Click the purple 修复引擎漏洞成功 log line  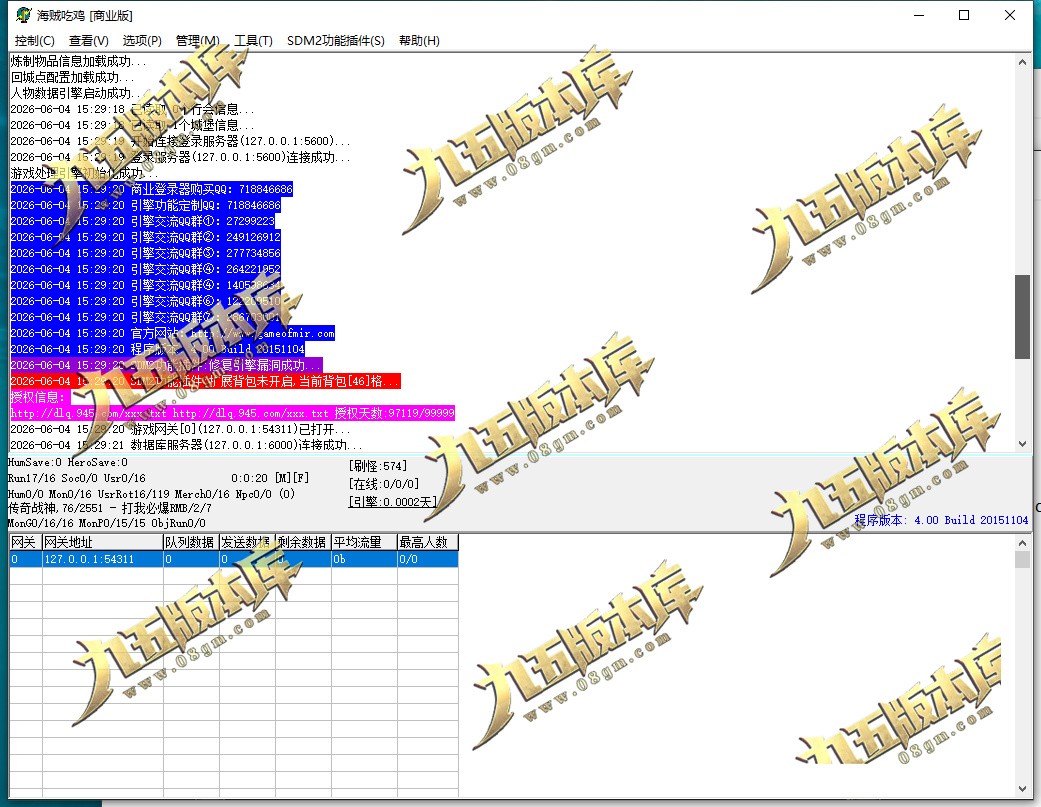(167, 365)
